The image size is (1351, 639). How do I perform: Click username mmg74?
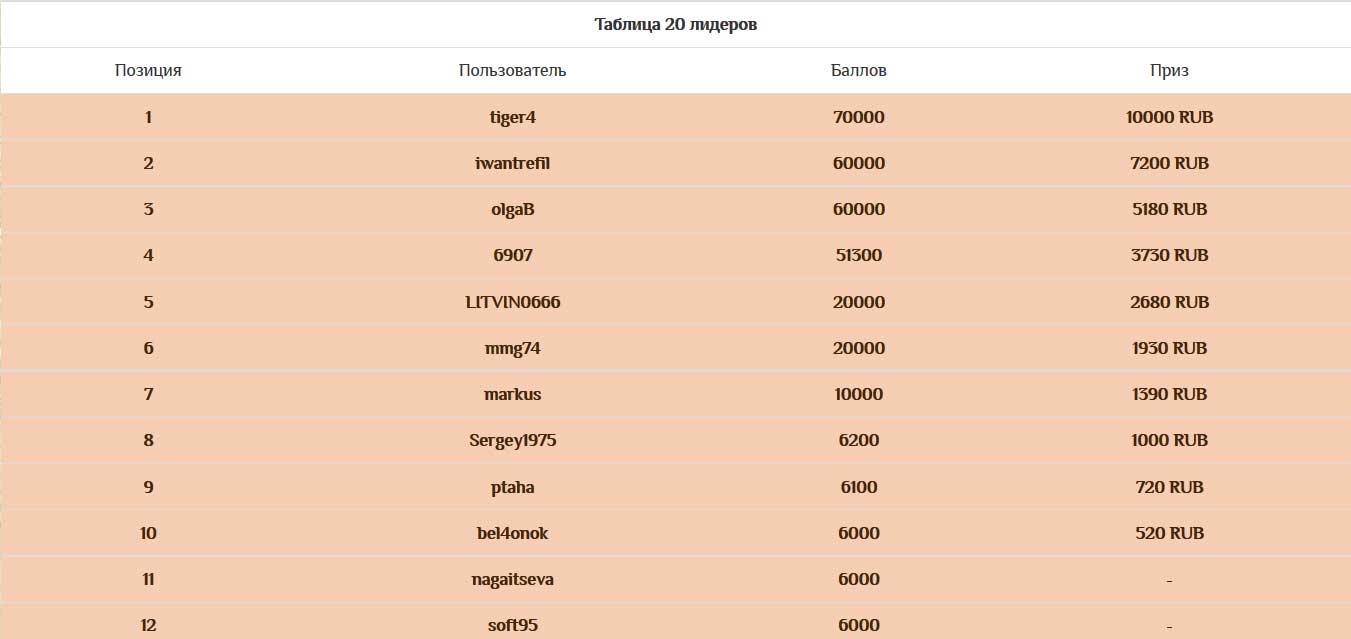pyautogui.click(x=513, y=348)
